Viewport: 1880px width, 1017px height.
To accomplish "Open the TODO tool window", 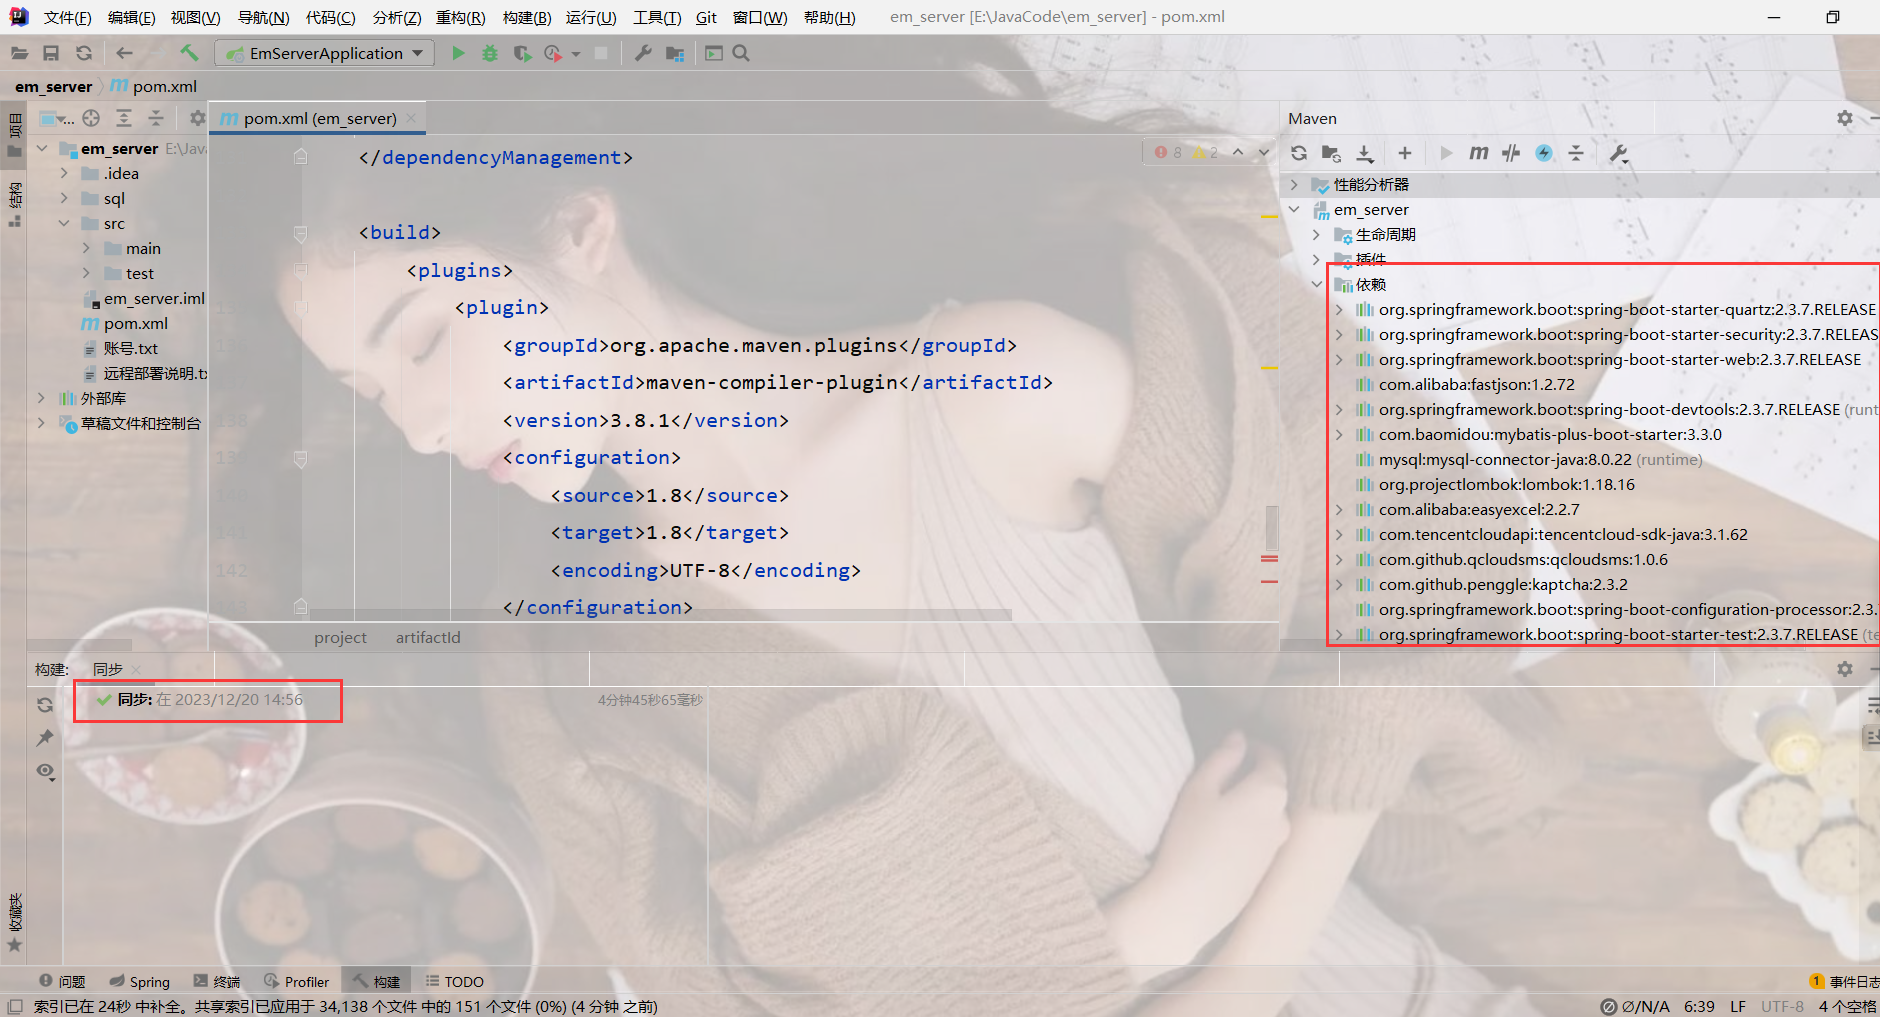I will (x=455, y=981).
